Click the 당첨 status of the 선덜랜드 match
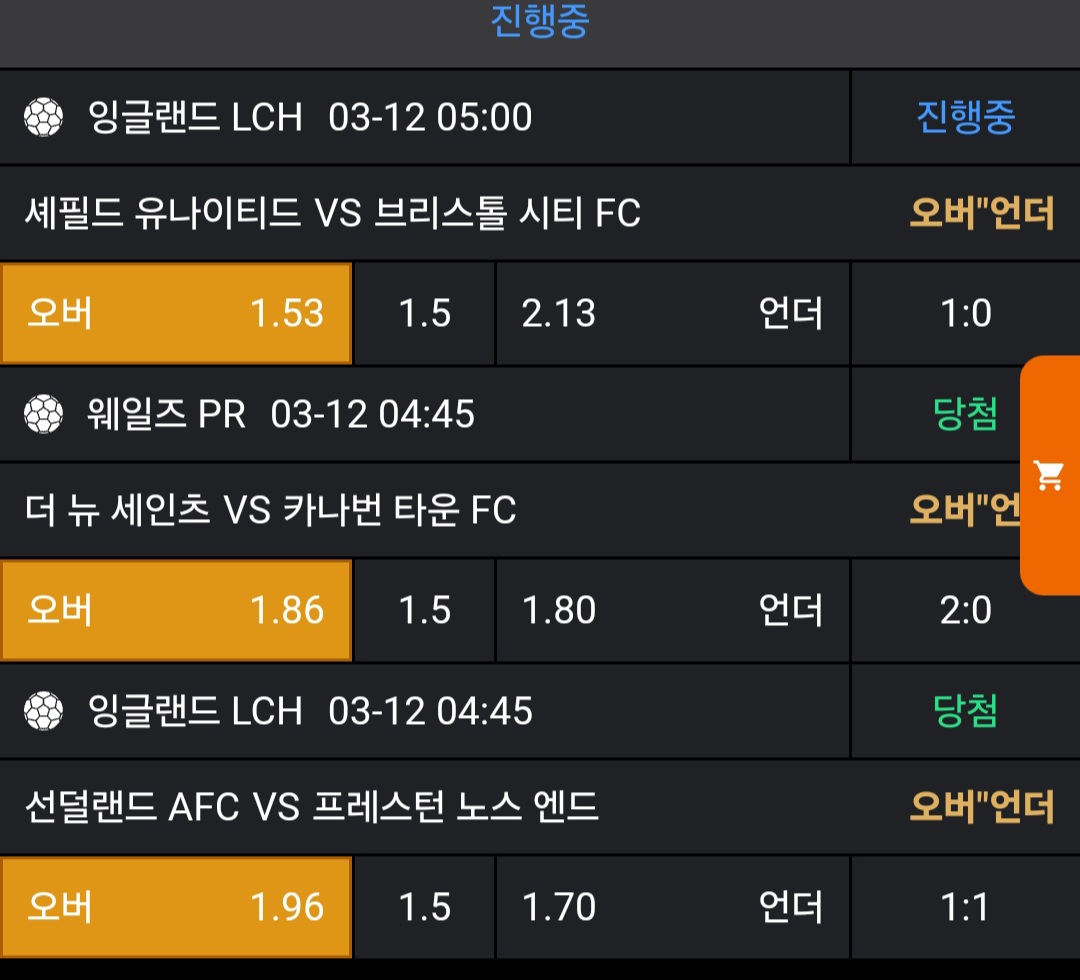The width and height of the screenshot is (1080, 980). click(965, 711)
